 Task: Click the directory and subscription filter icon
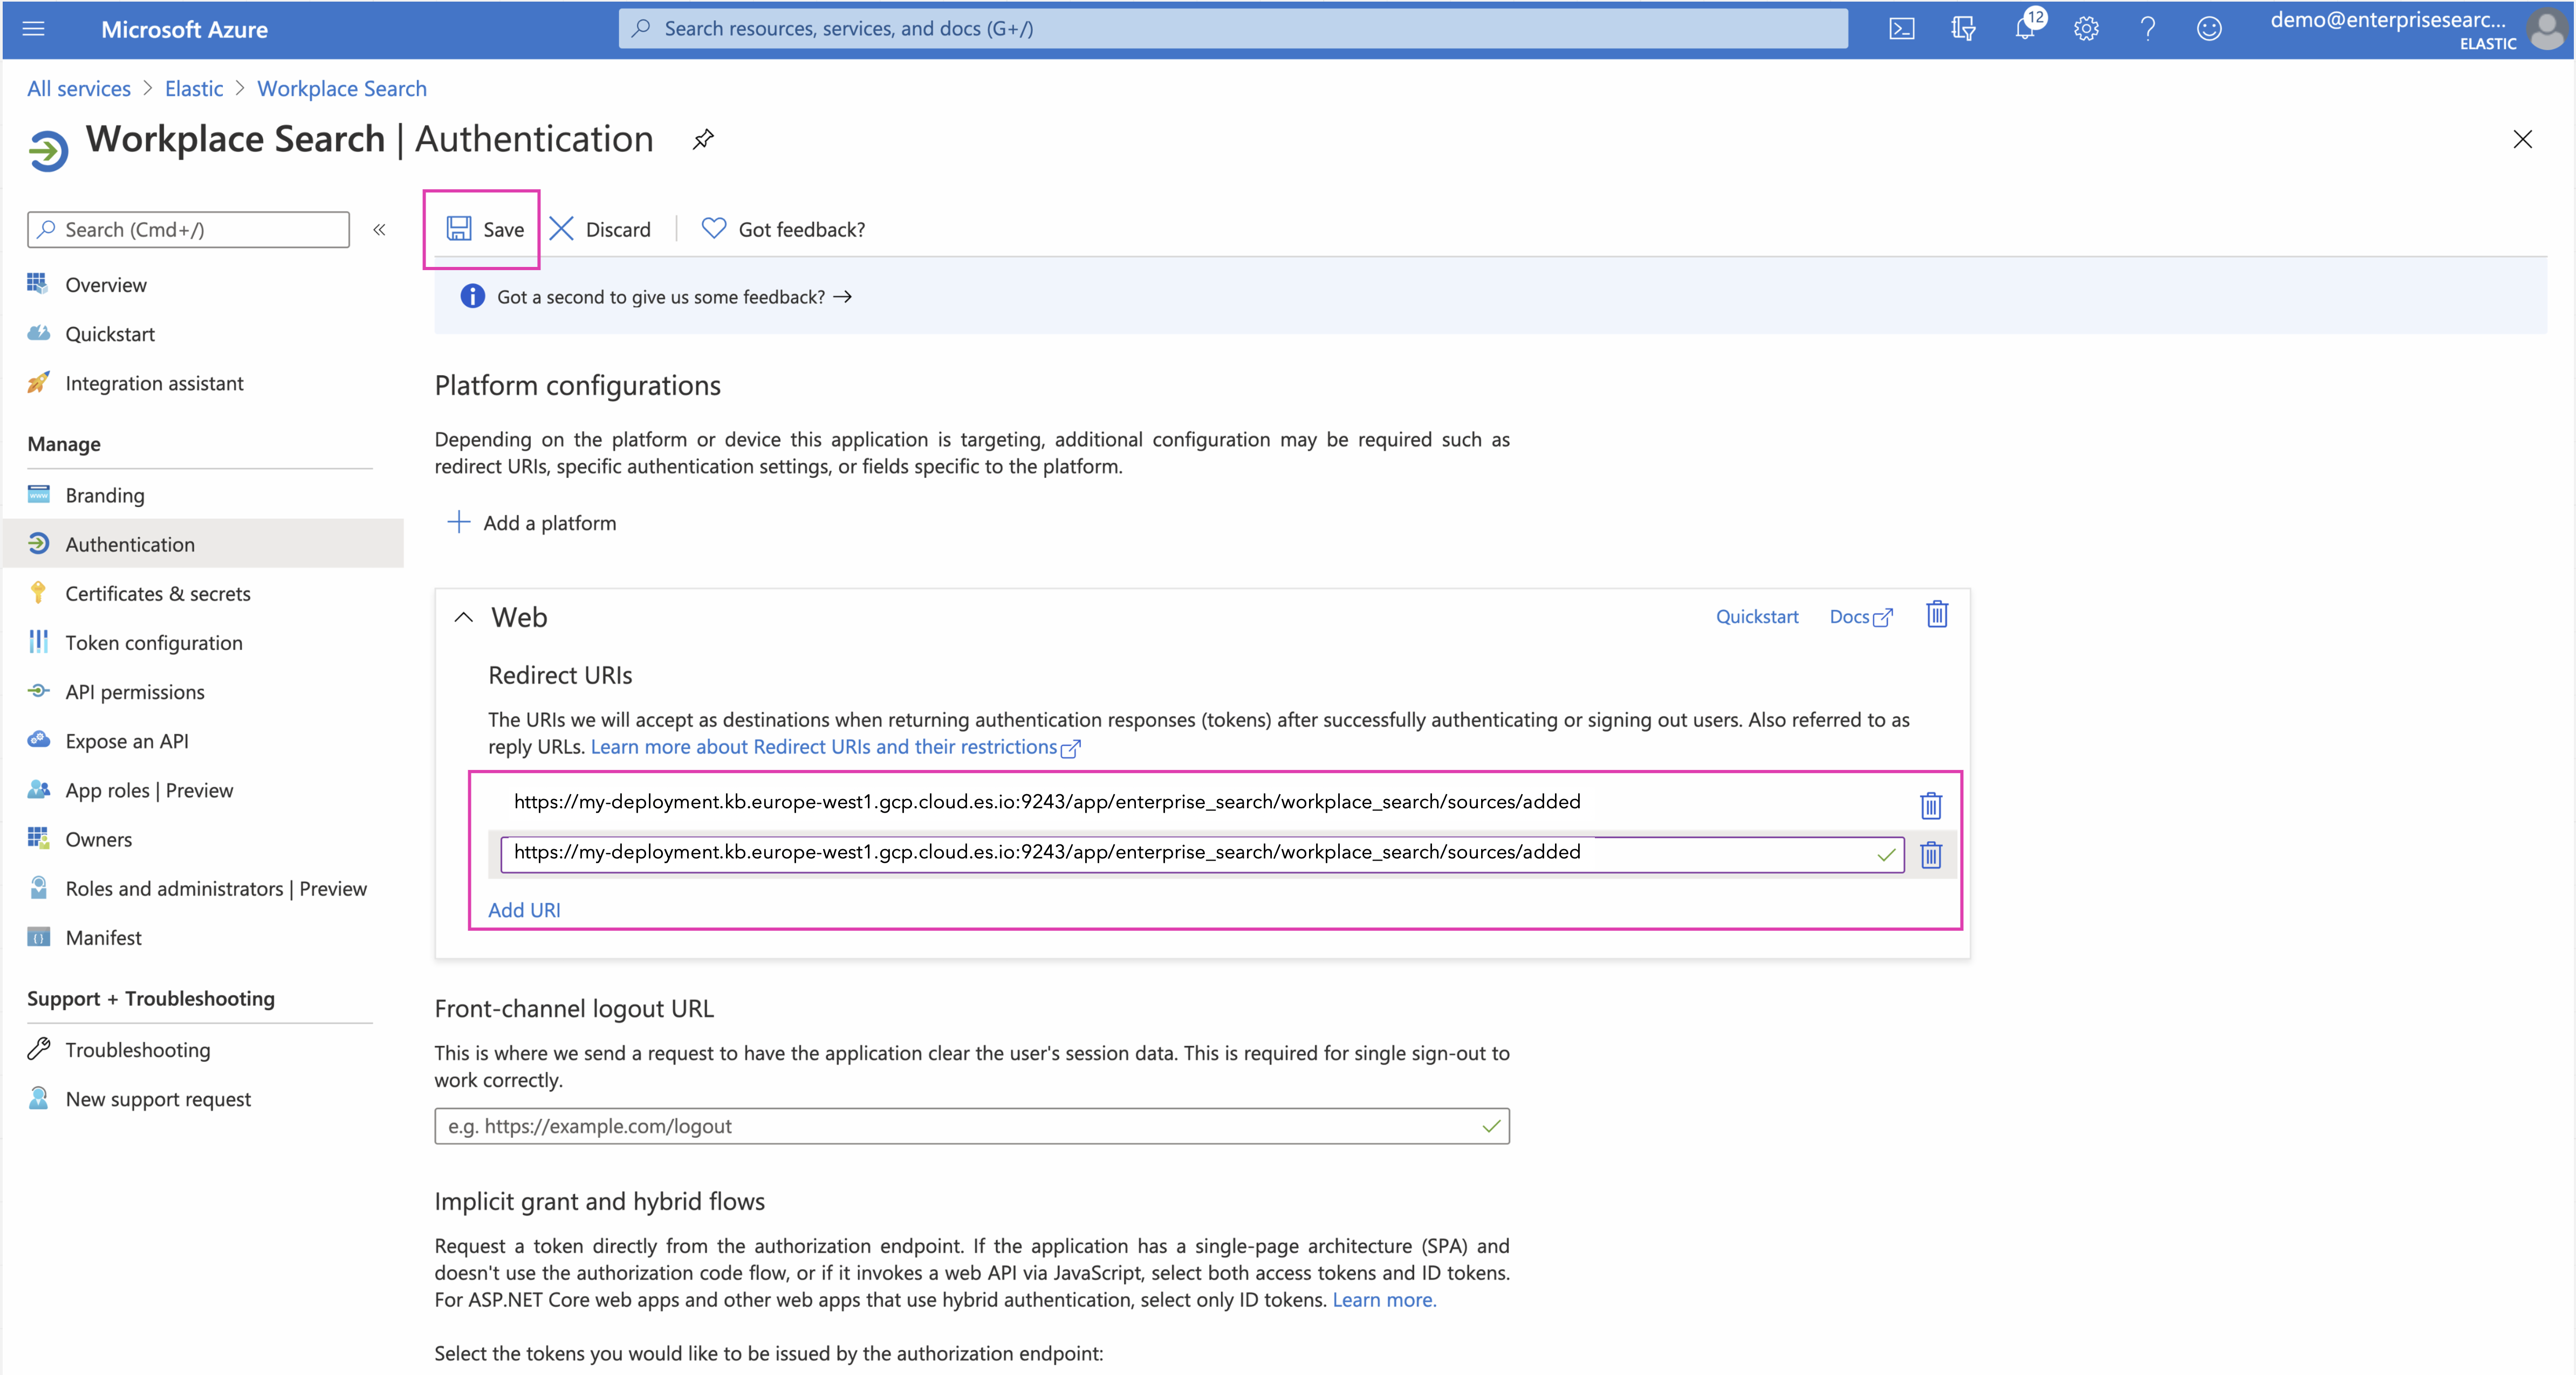[x=1963, y=29]
